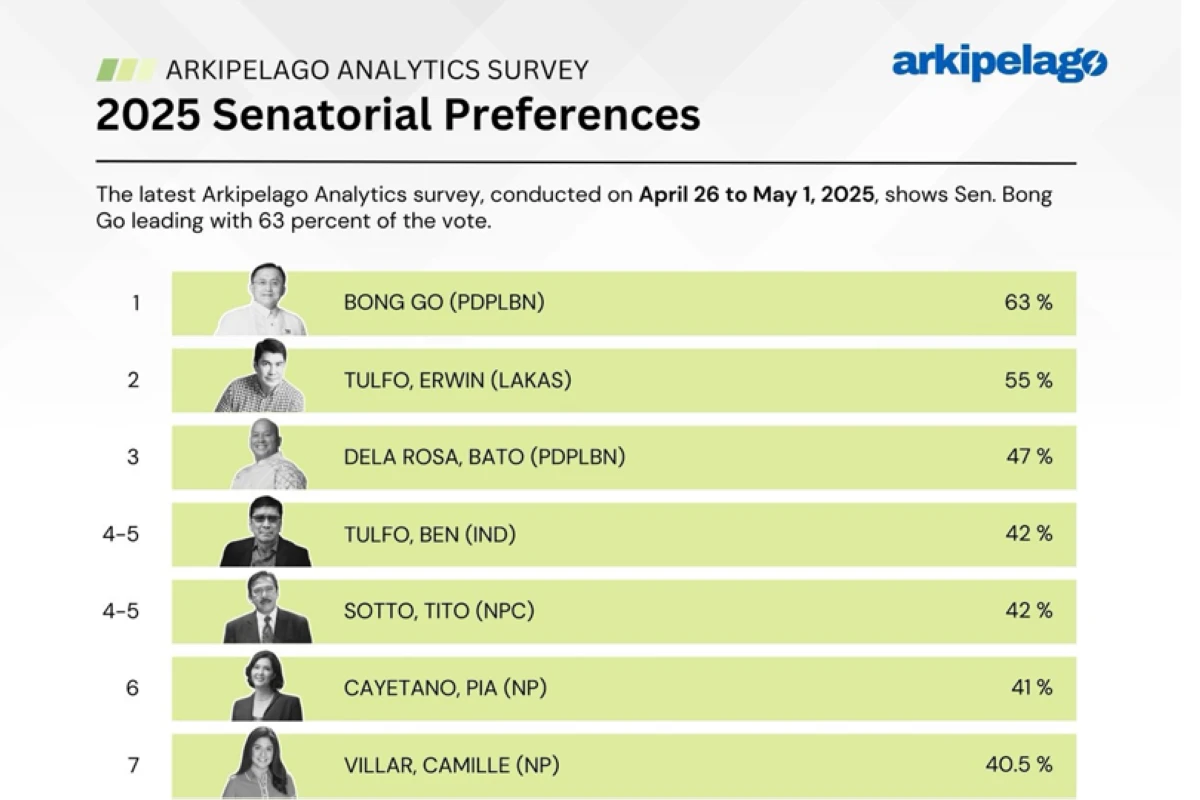Click the "DELA ROSA, BATO (PDPLBN)" text

(x=484, y=457)
